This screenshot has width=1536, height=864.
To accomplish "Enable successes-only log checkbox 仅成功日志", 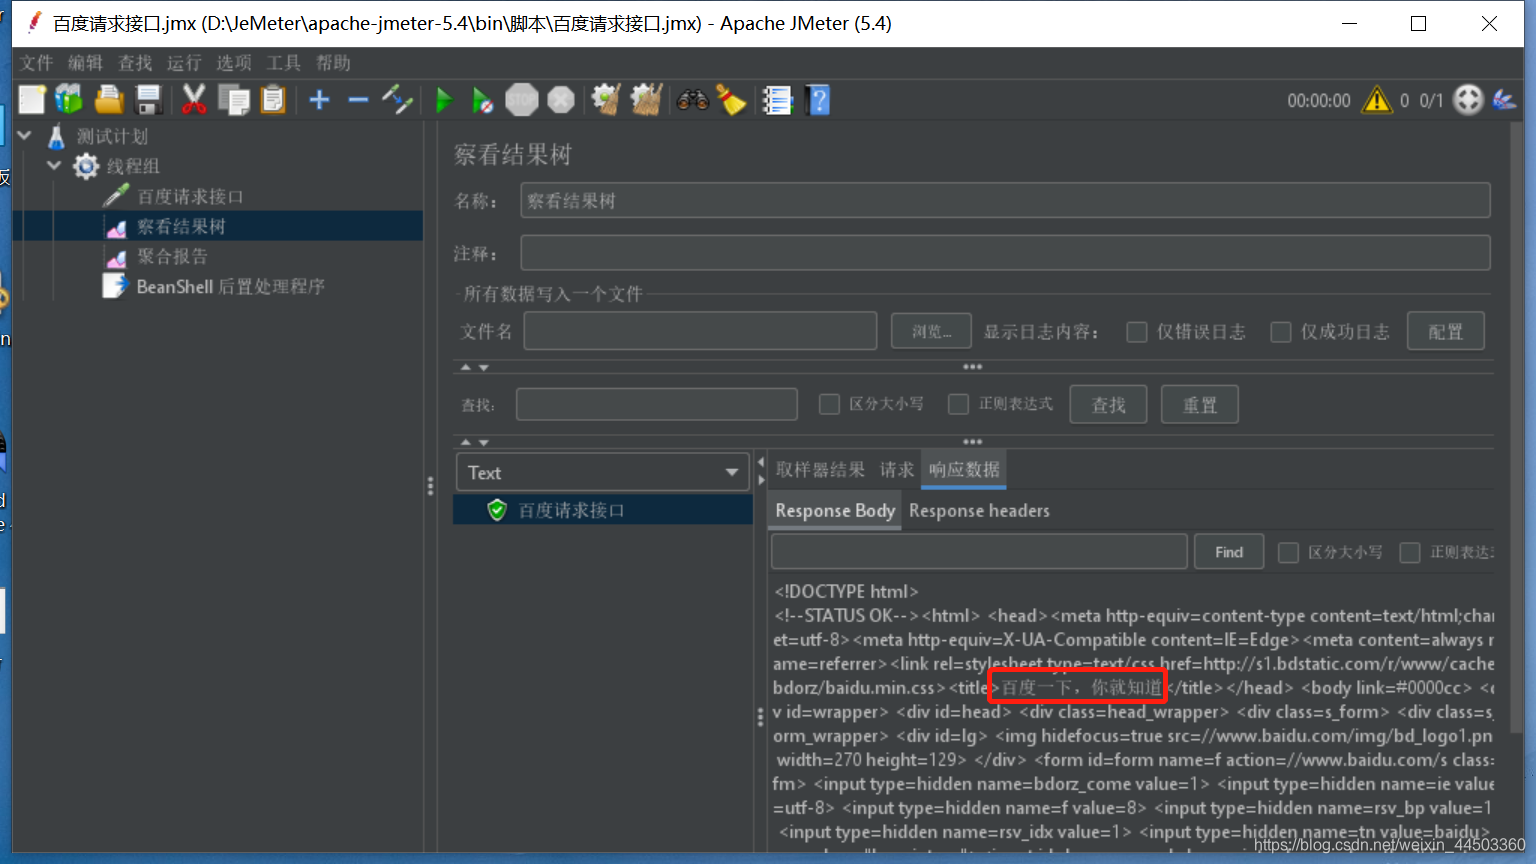I will point(1280,332).
